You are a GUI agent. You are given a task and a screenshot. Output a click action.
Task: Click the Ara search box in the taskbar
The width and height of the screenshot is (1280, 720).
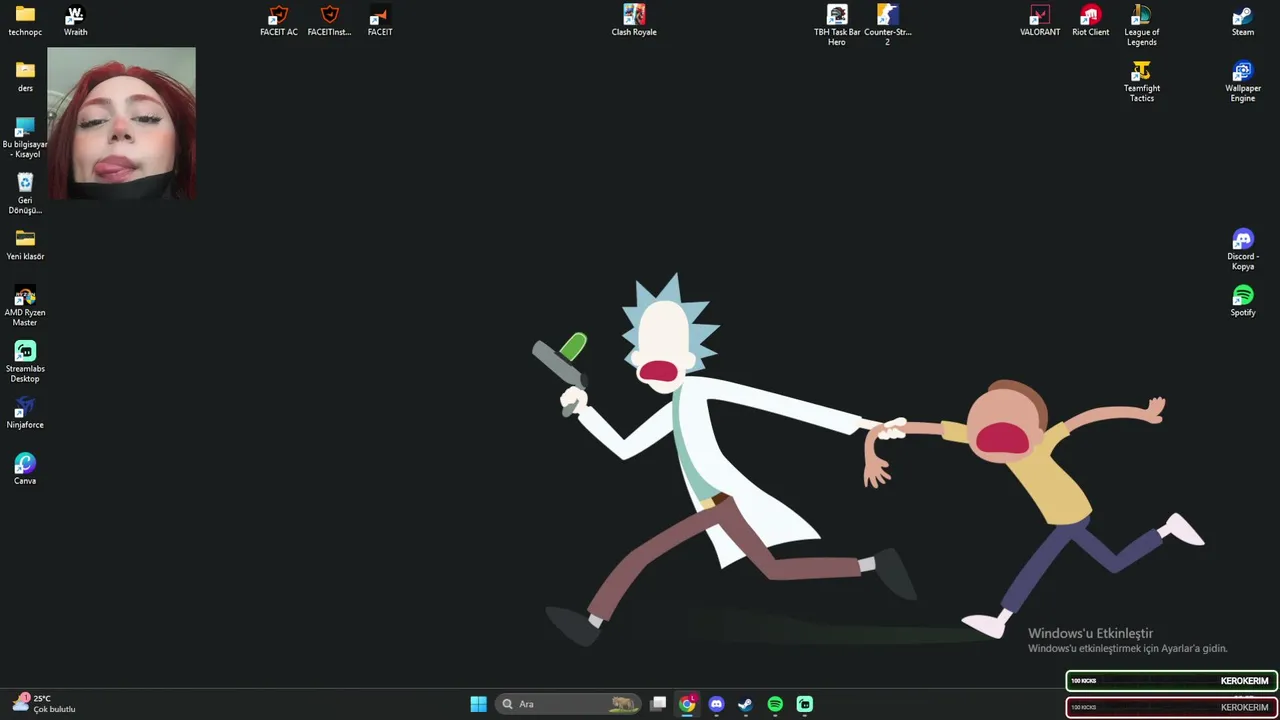pyautogui.click(x=567, y=704)
